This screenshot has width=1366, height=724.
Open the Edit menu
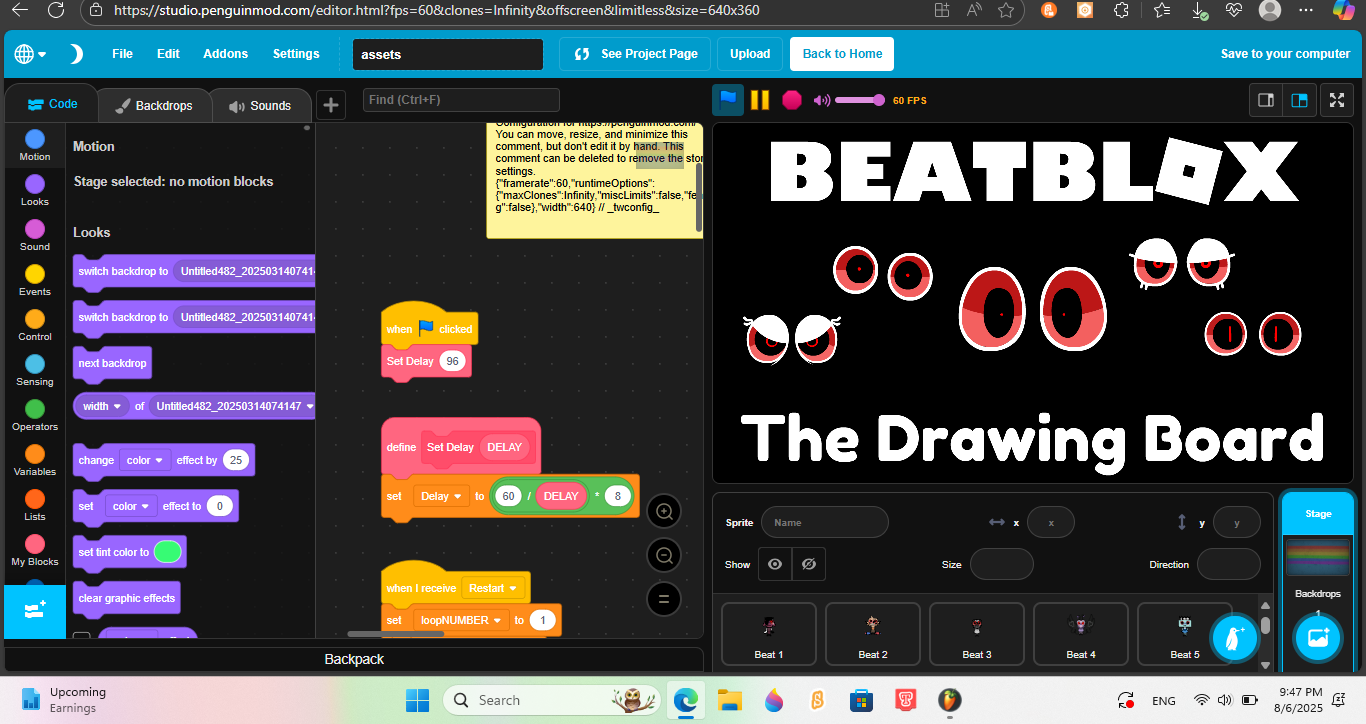(x=168, y=54)
